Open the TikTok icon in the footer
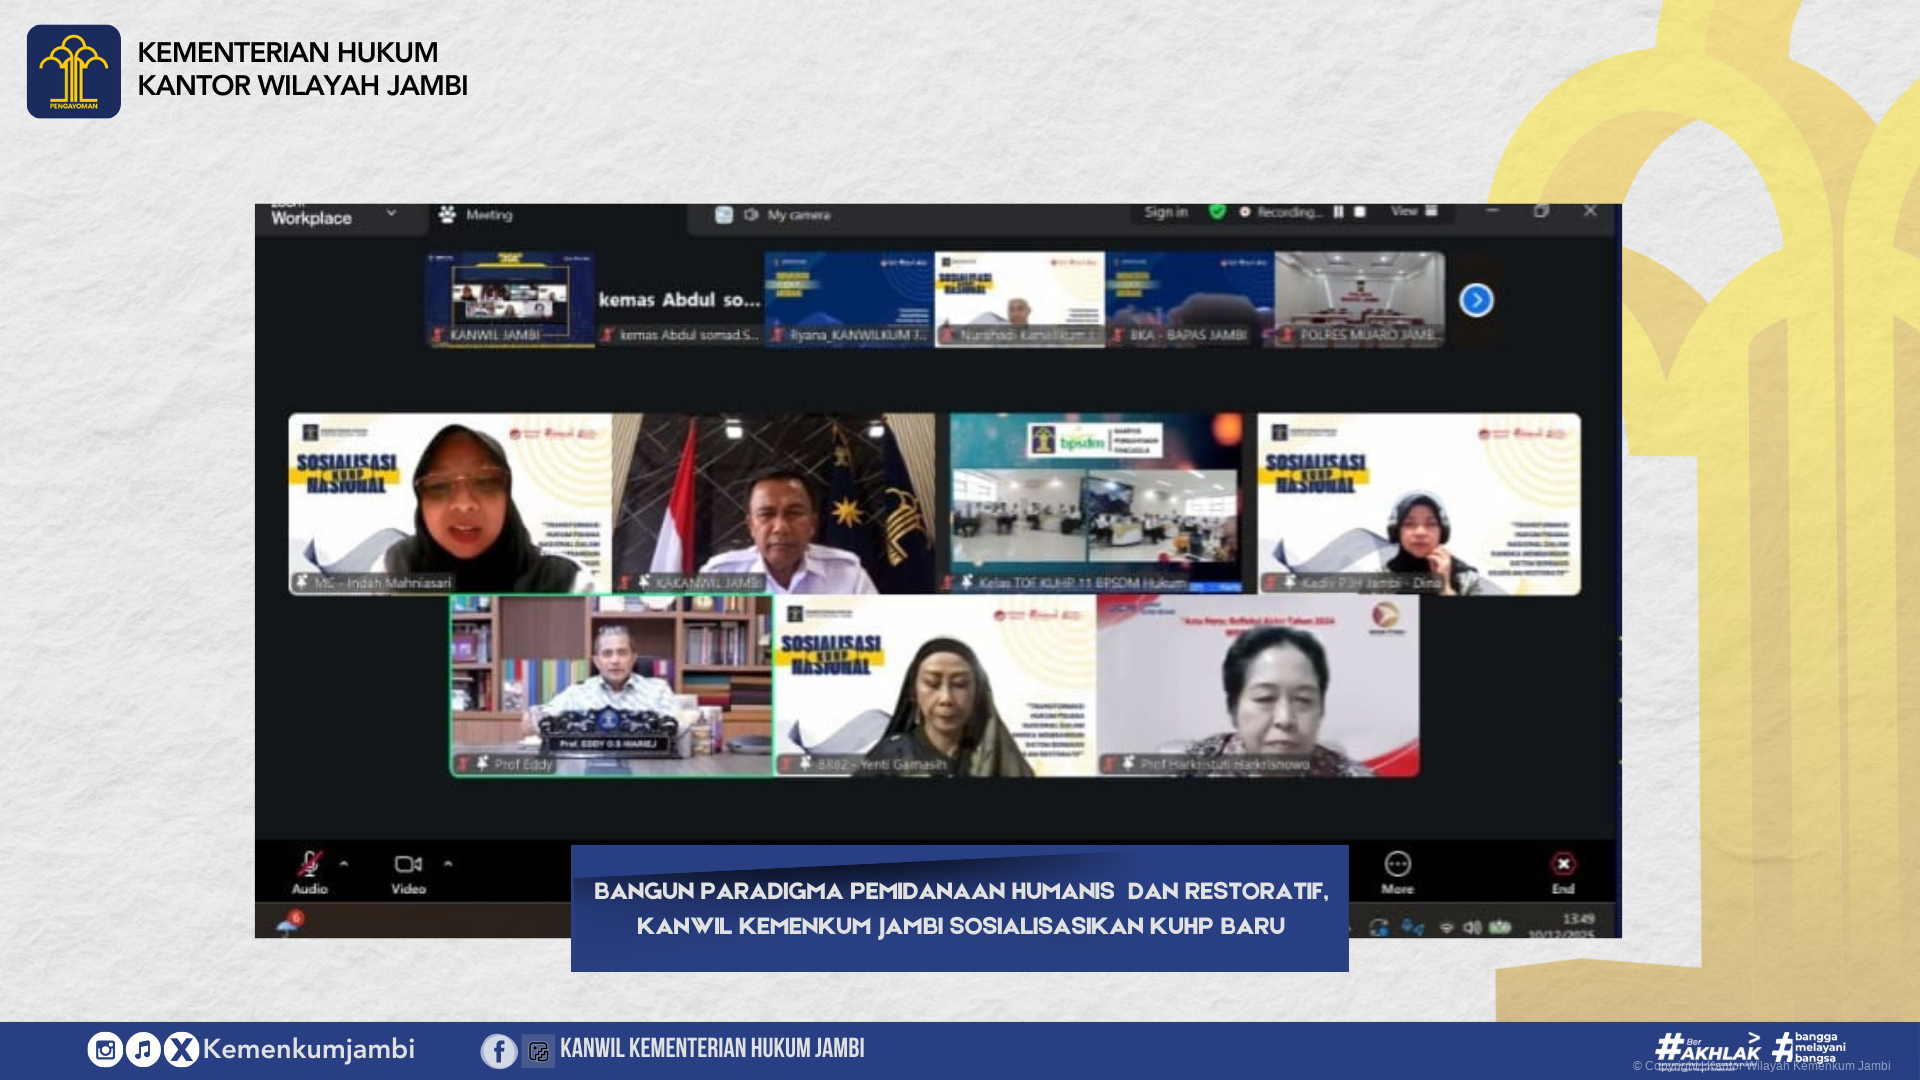 pos(143,1049)
